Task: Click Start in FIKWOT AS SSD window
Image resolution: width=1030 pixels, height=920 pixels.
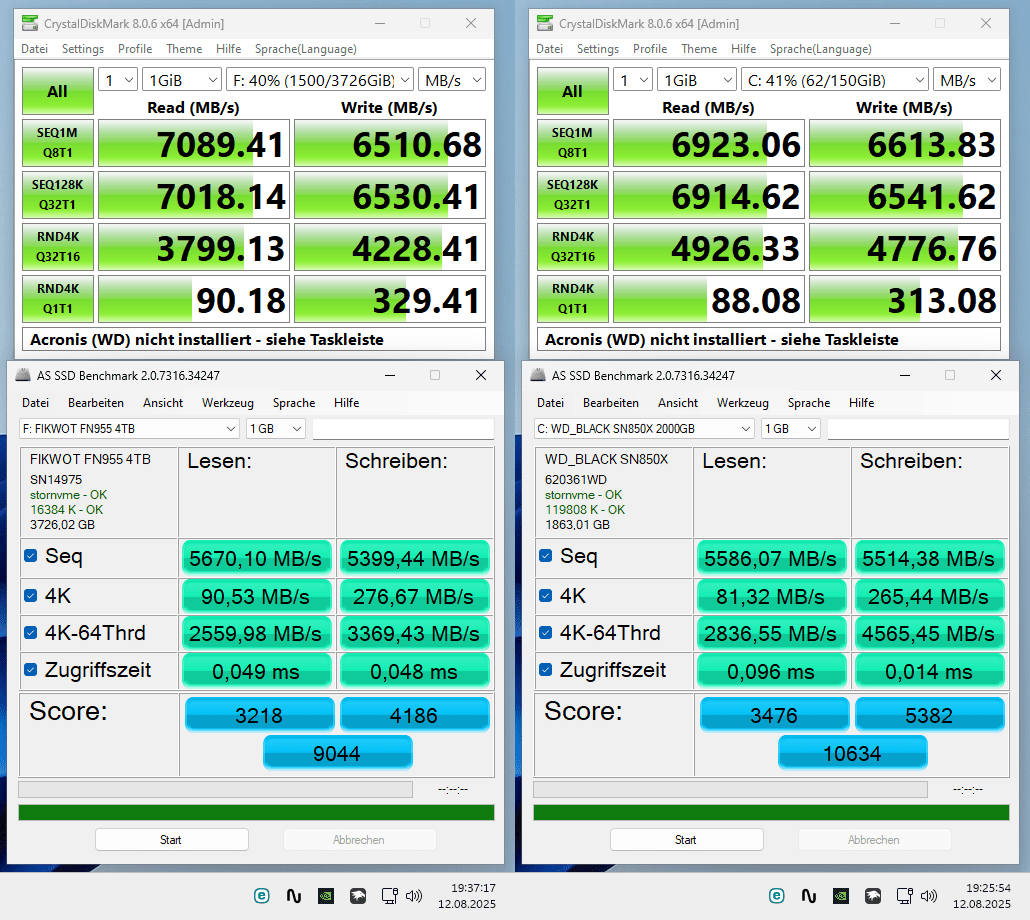Action: click(x=171, y=839)
